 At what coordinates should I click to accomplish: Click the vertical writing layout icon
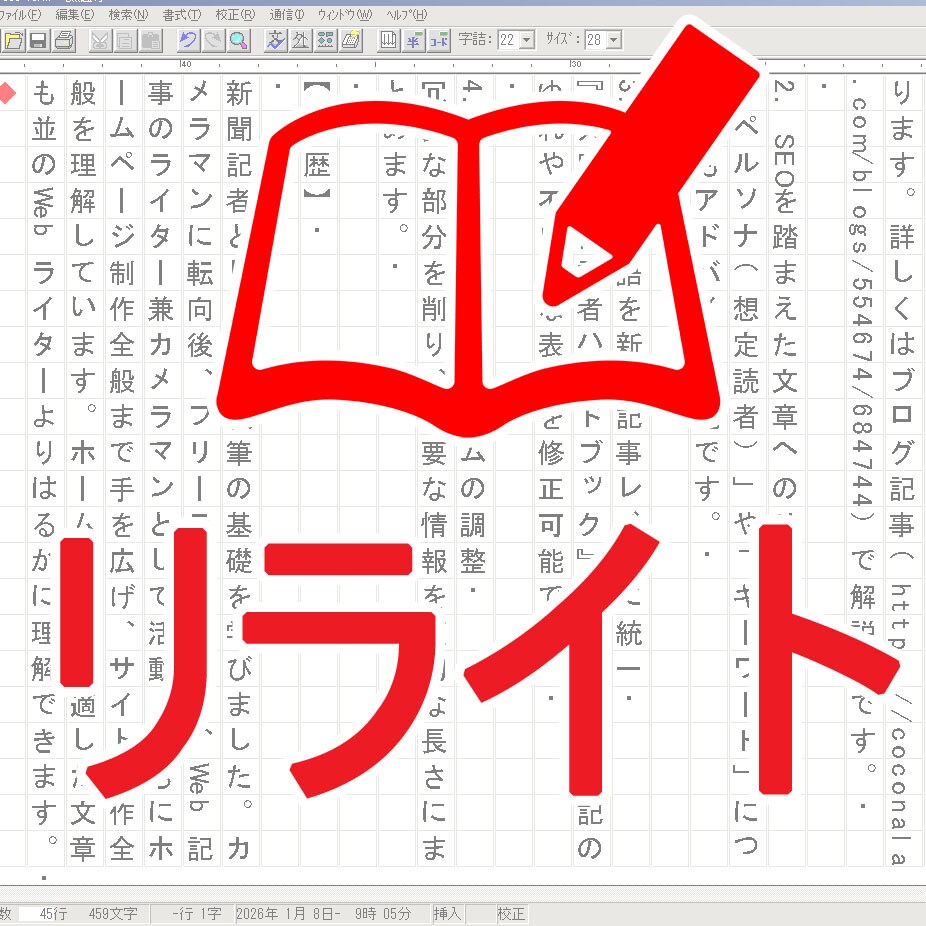[x=388, y=40]
